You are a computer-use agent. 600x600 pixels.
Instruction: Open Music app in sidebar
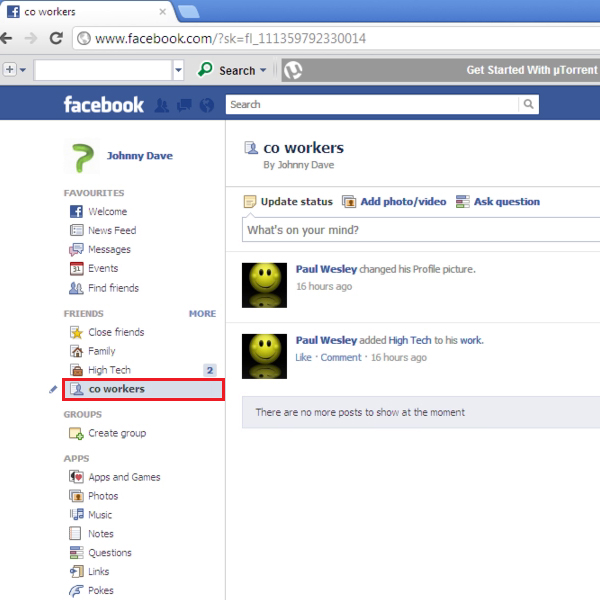(x=100, y=515)
